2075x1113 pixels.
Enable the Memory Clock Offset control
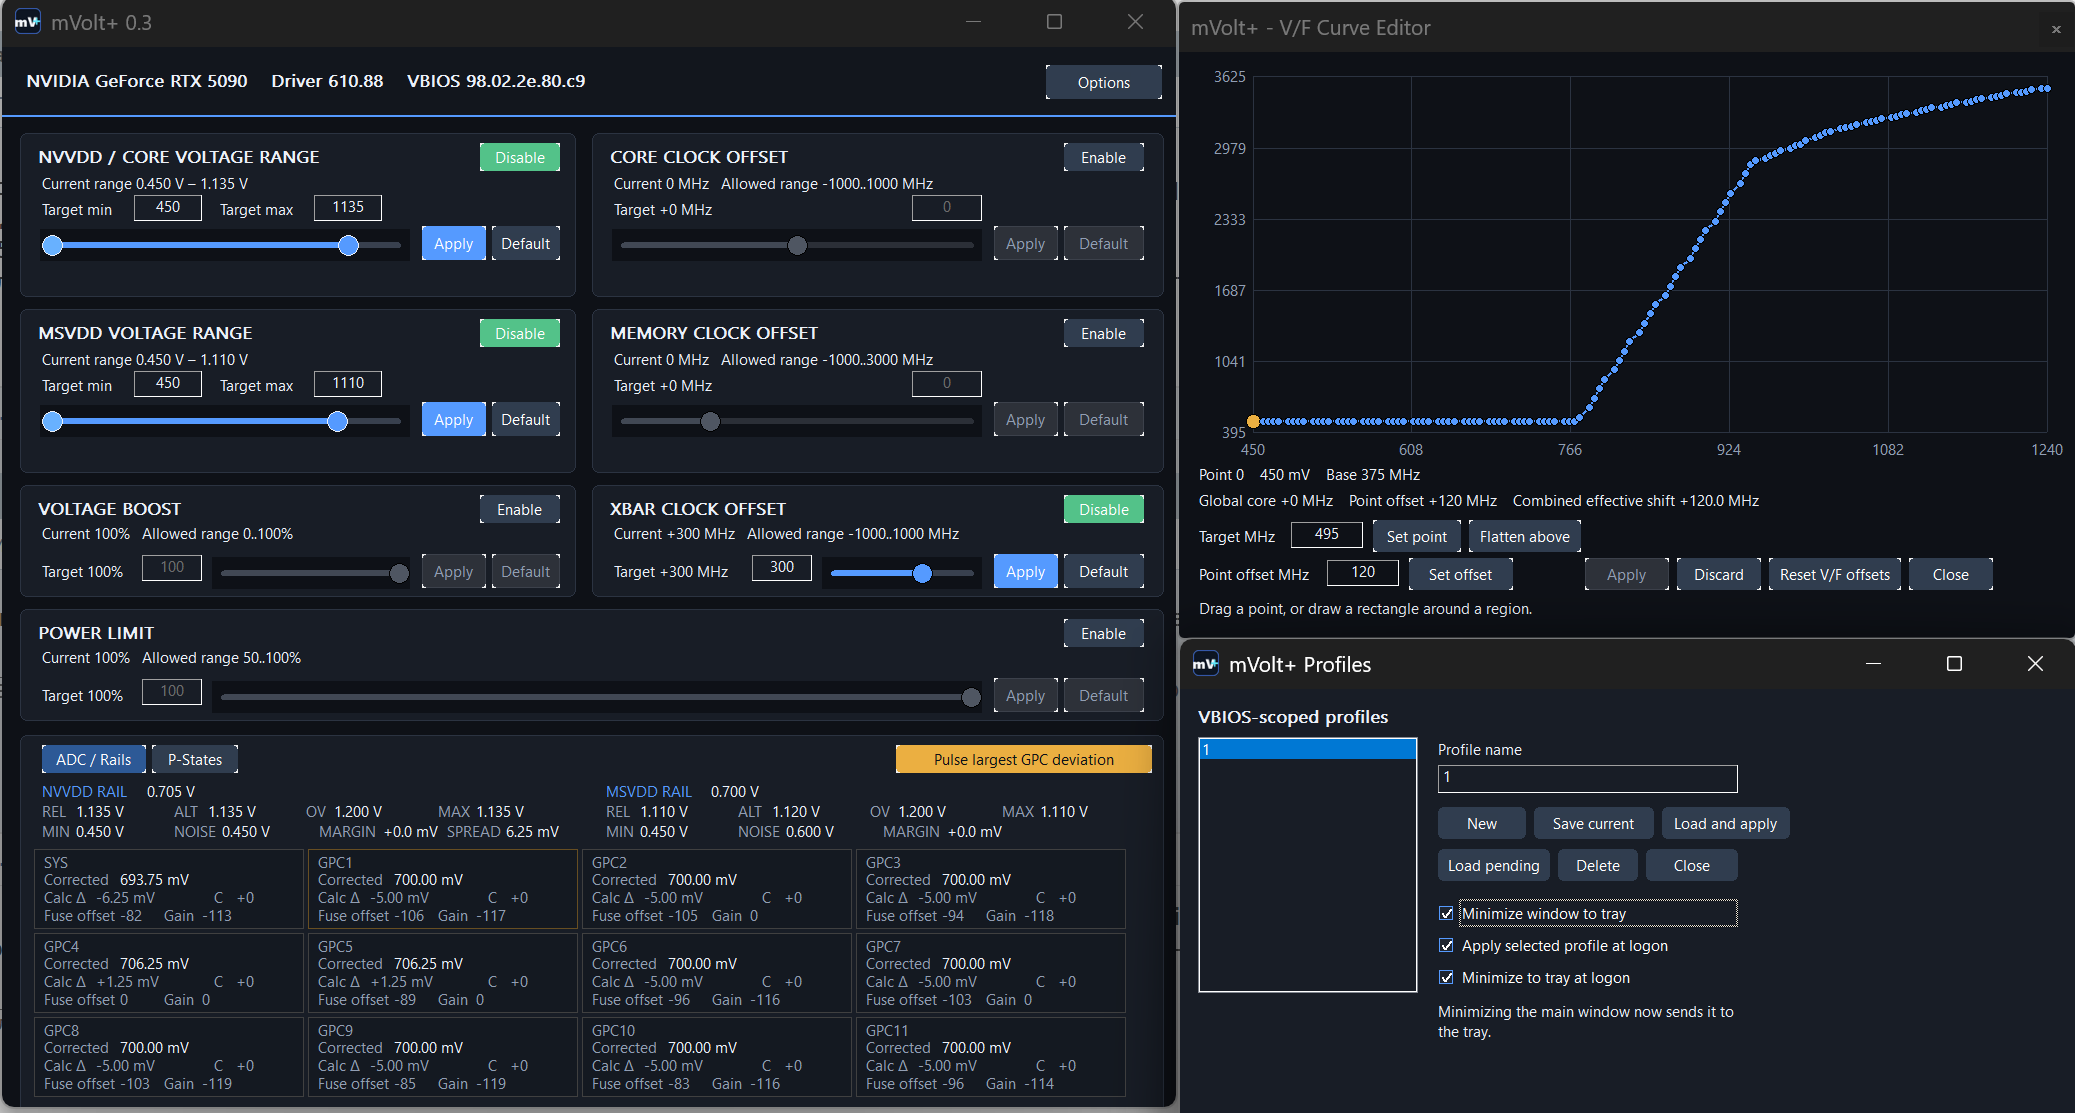(x=1103, y=333)
